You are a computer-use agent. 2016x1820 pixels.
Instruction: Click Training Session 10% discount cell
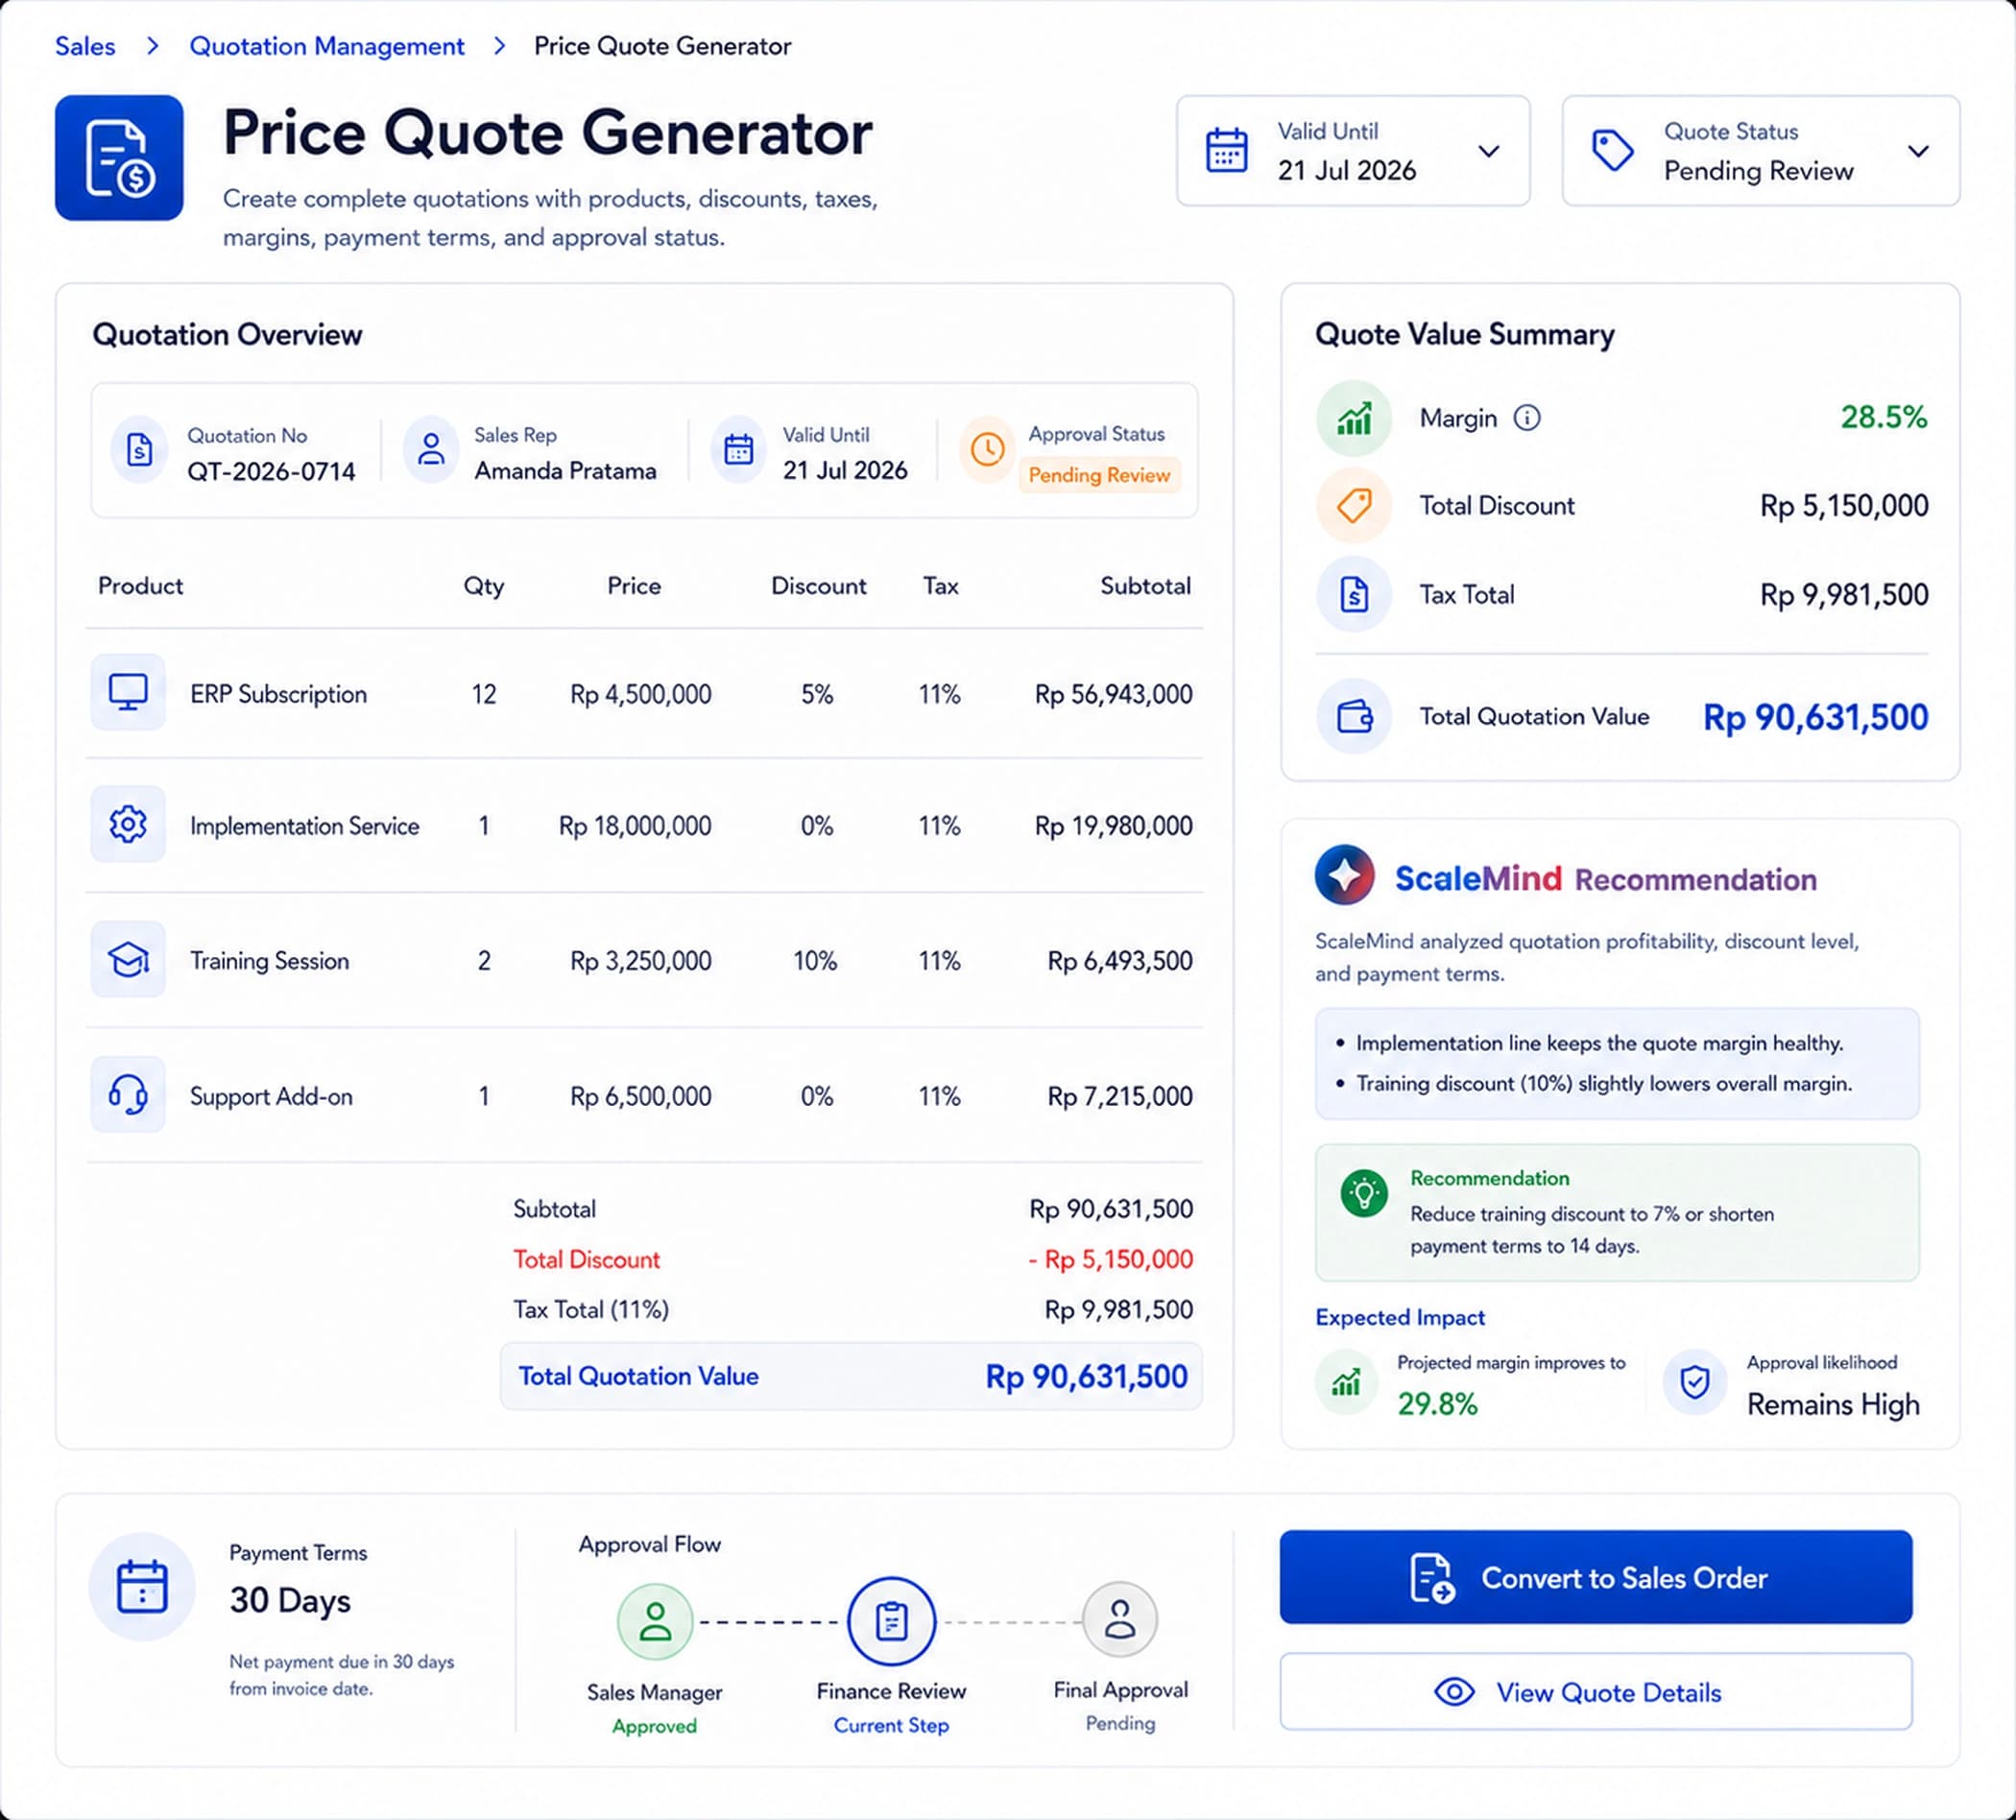tap(816, 961)
